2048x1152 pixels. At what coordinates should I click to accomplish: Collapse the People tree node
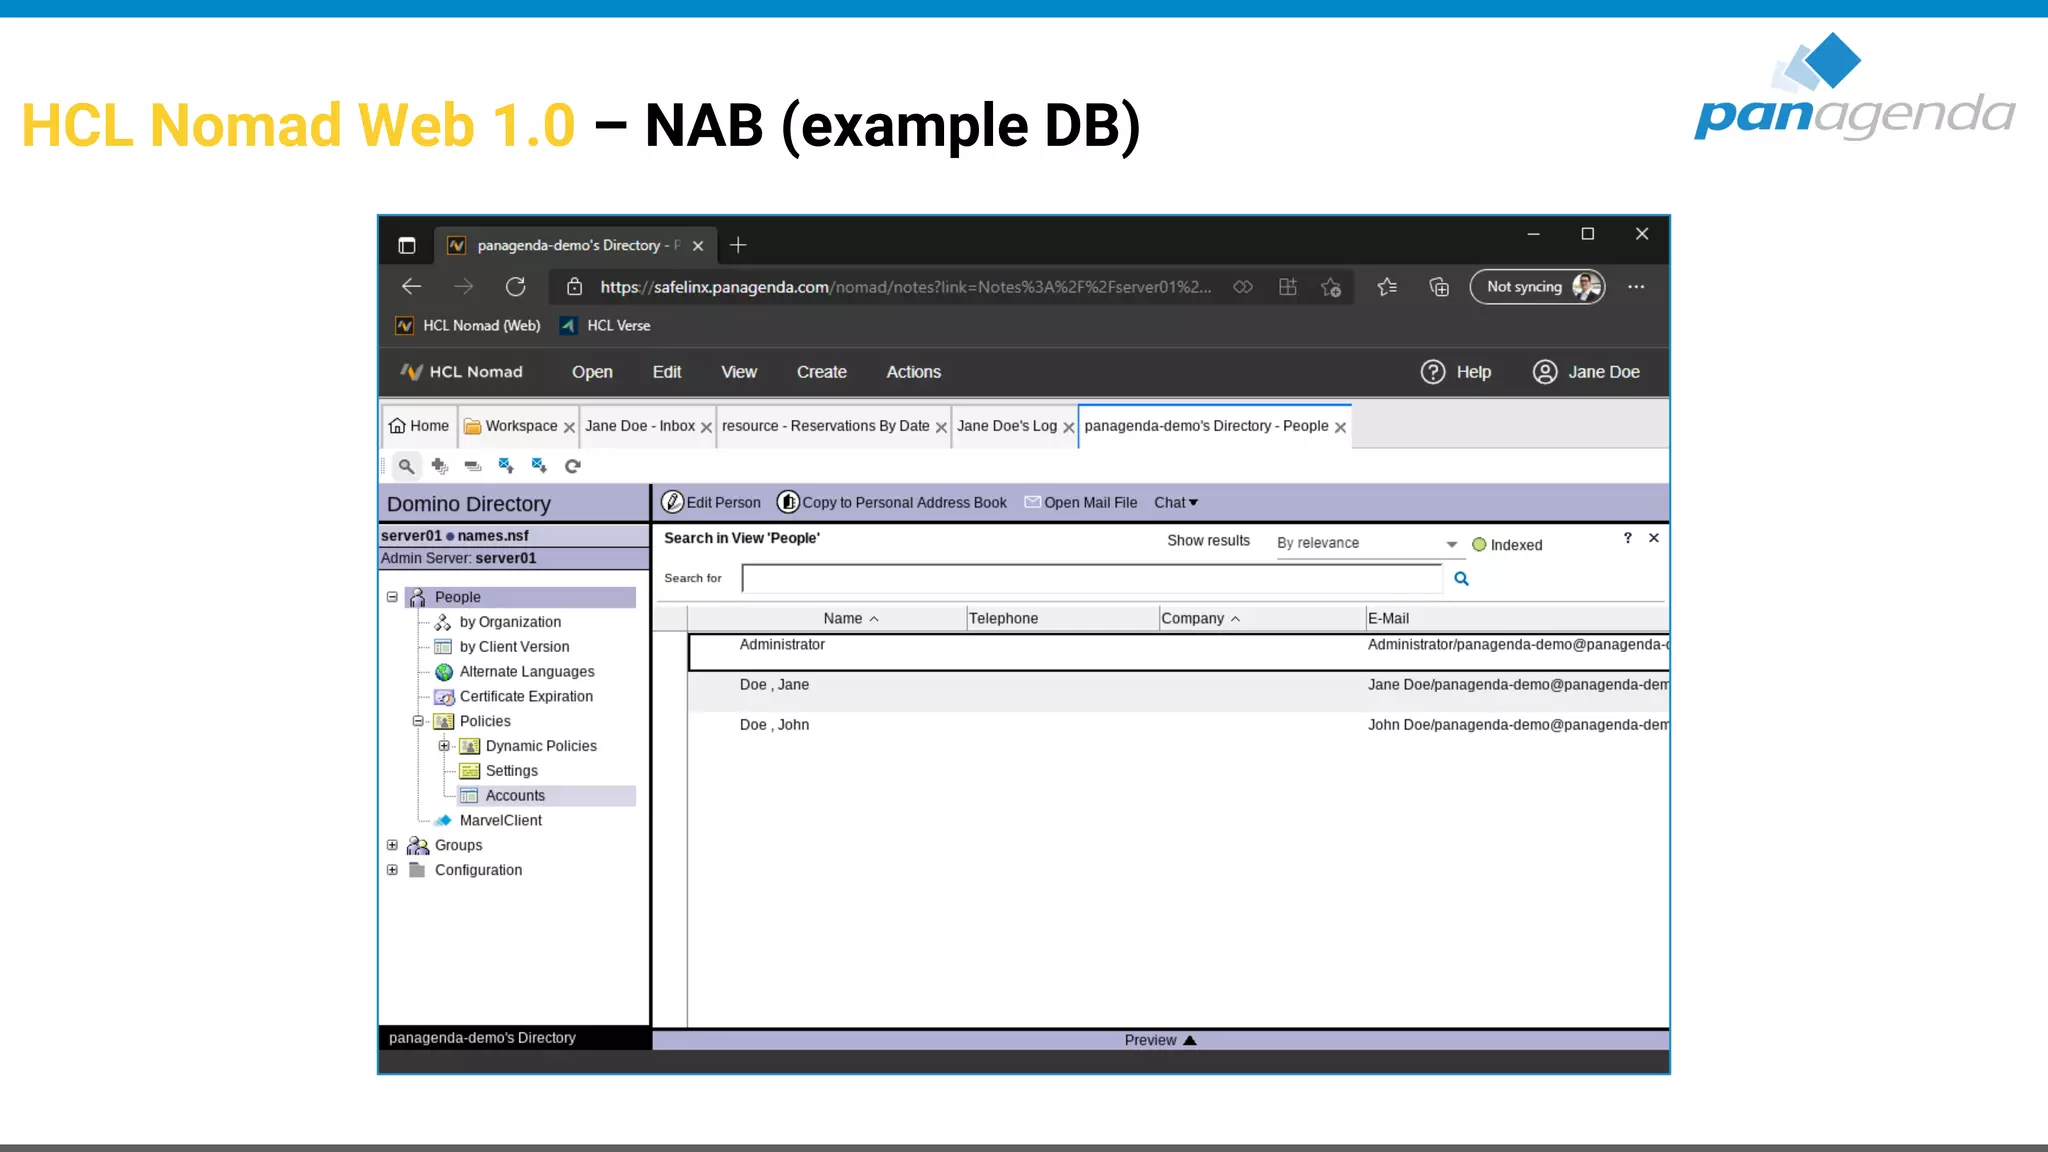point(392,597)
